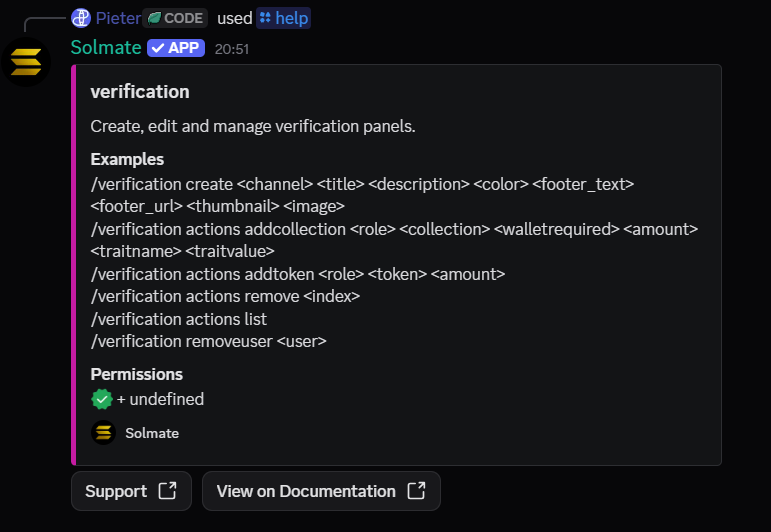Click the Solmate text in embed footer
Viewport: 771px width, 532px height.
152,433
